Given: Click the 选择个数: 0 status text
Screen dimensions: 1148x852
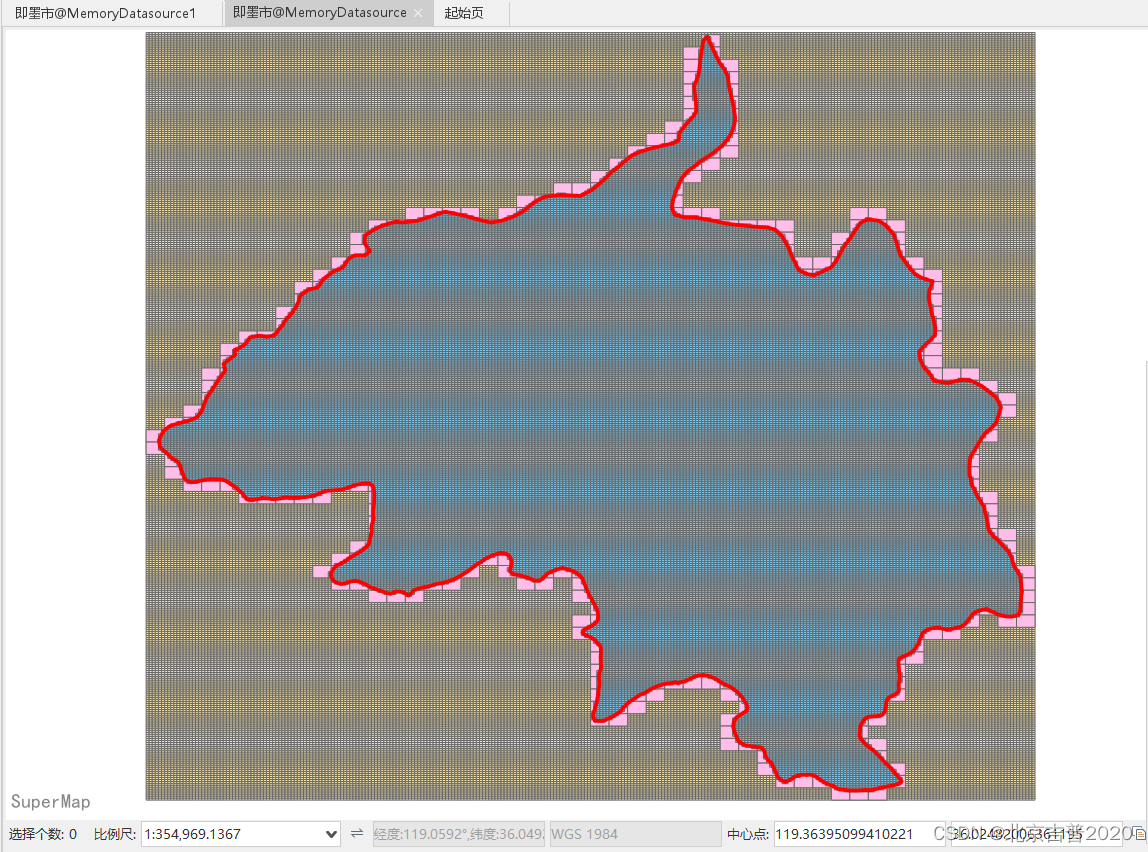Looking at the screenshot, I should (43, 834).
